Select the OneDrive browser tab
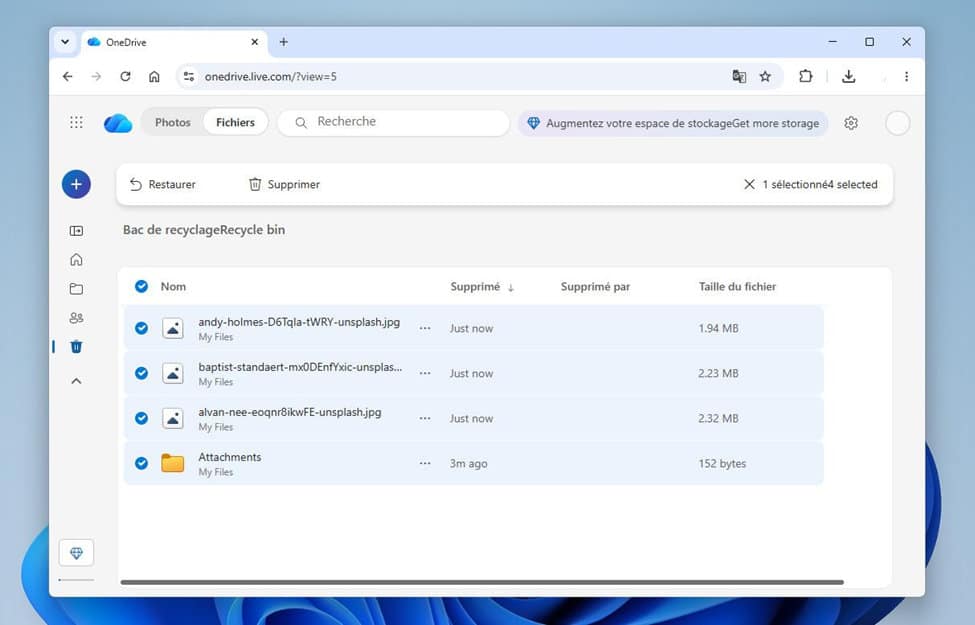Image resolution: width=975 pixels, height=625 pixels. tap(174, 42)
